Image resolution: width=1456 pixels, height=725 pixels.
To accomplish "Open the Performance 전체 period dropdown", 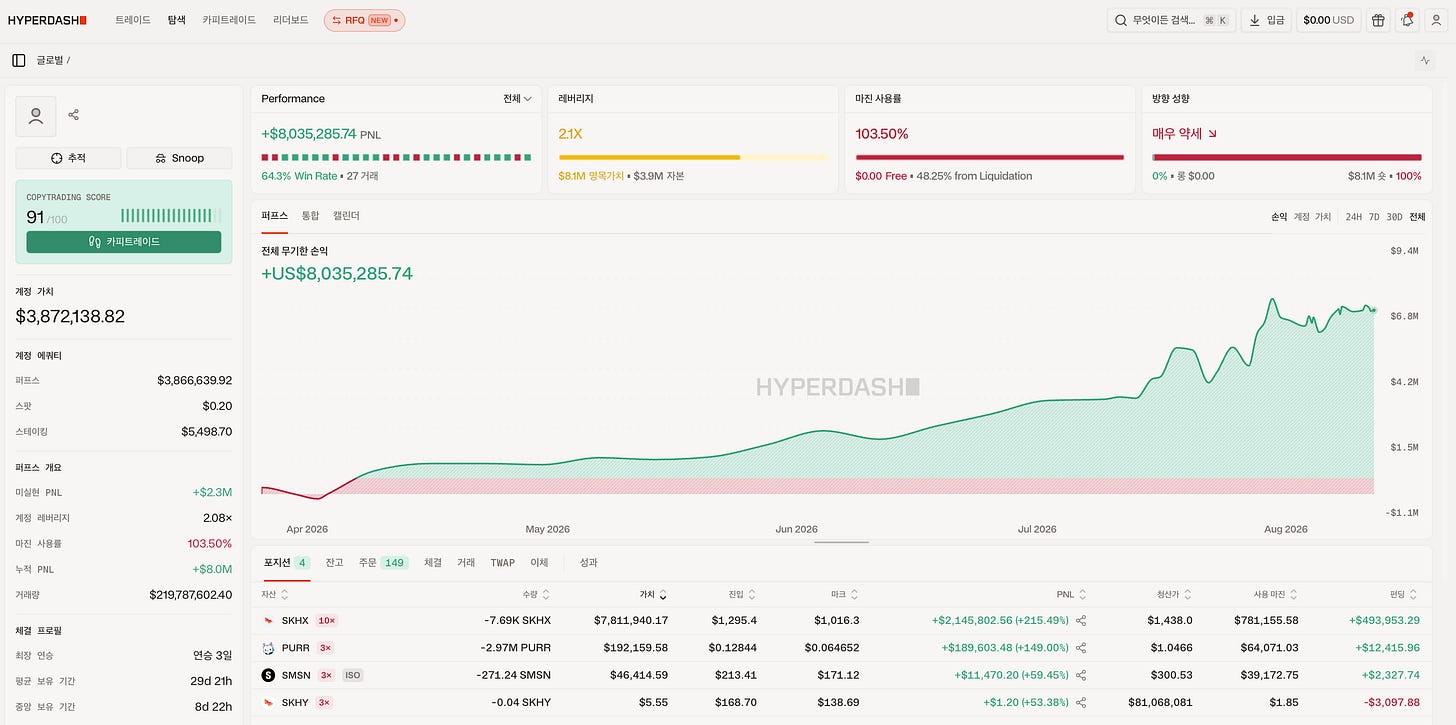I will [x=517, y=99].
